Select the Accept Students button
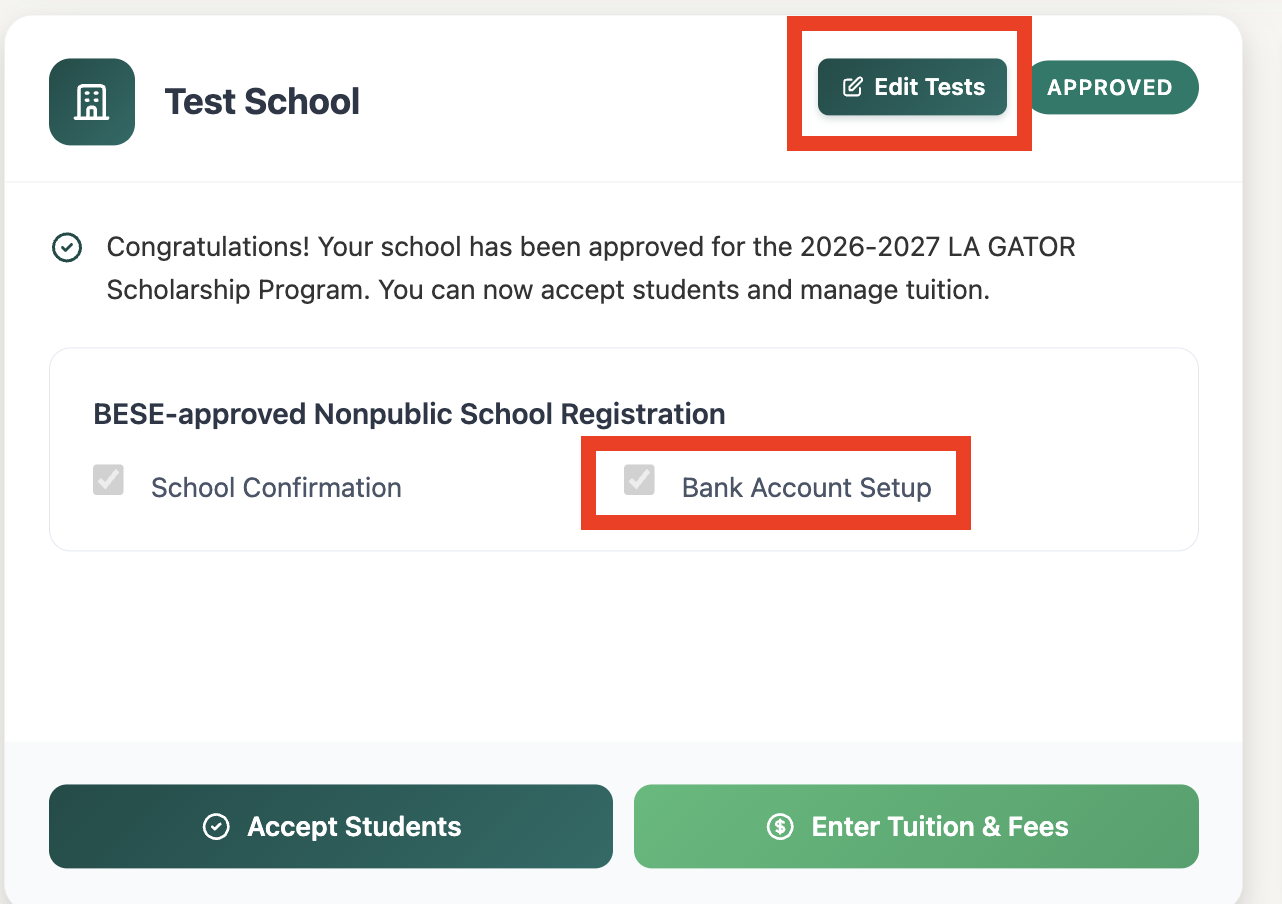Image resolution: width=1282 pixels, height=904 pixels. (331, 826)
